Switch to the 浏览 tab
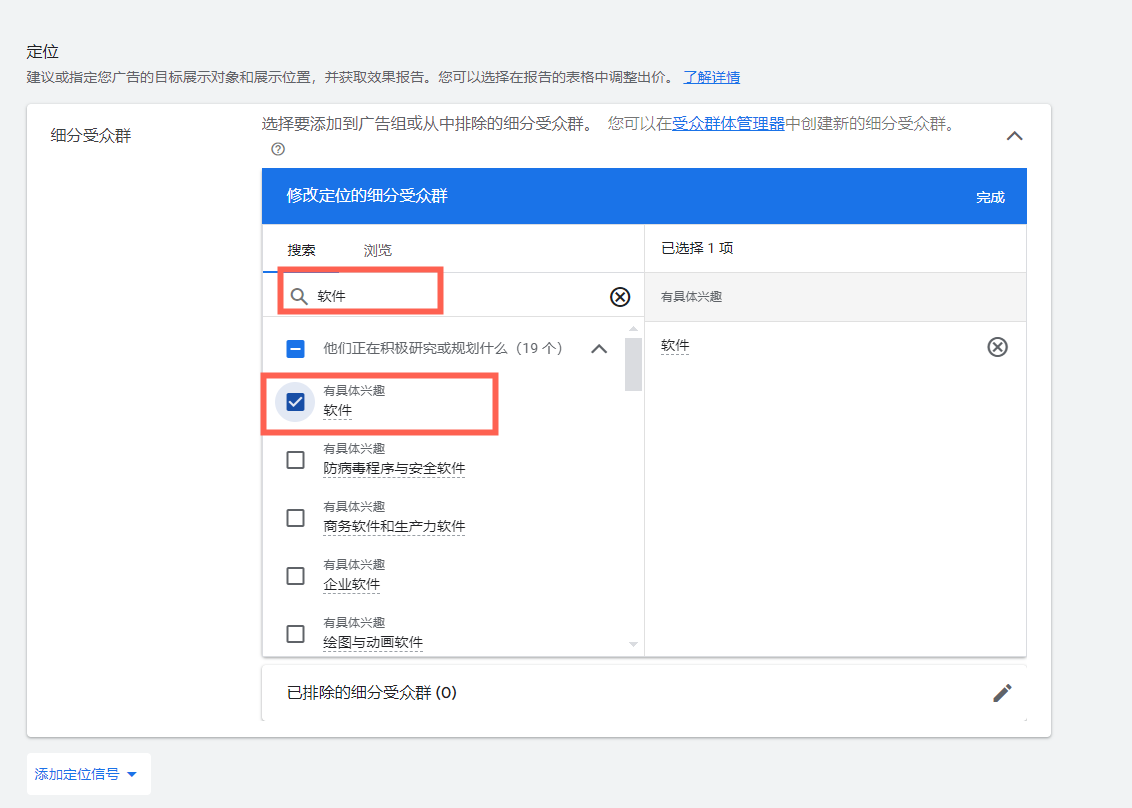 [378, 250]
